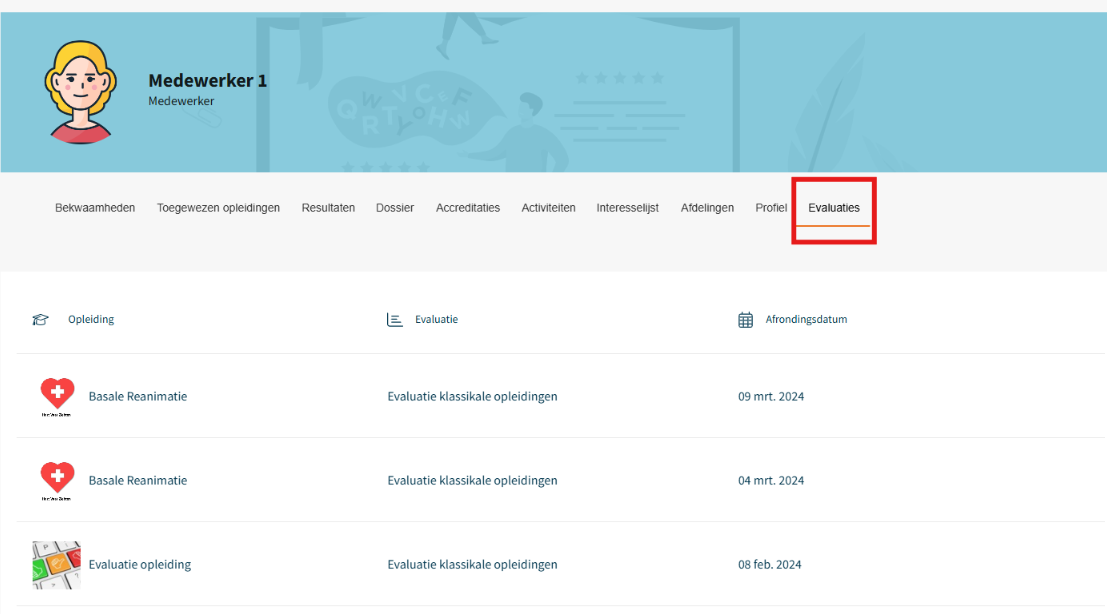Open the Dossier tab

click(395, 208)
